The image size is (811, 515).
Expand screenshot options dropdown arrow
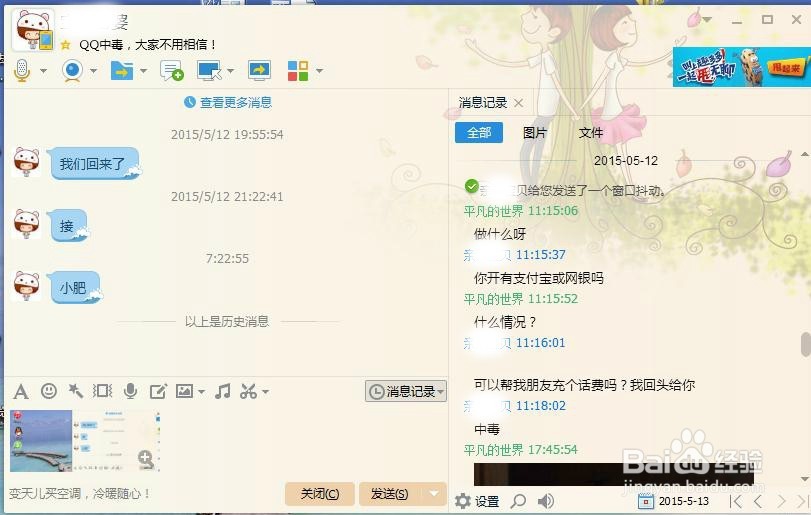265,392
